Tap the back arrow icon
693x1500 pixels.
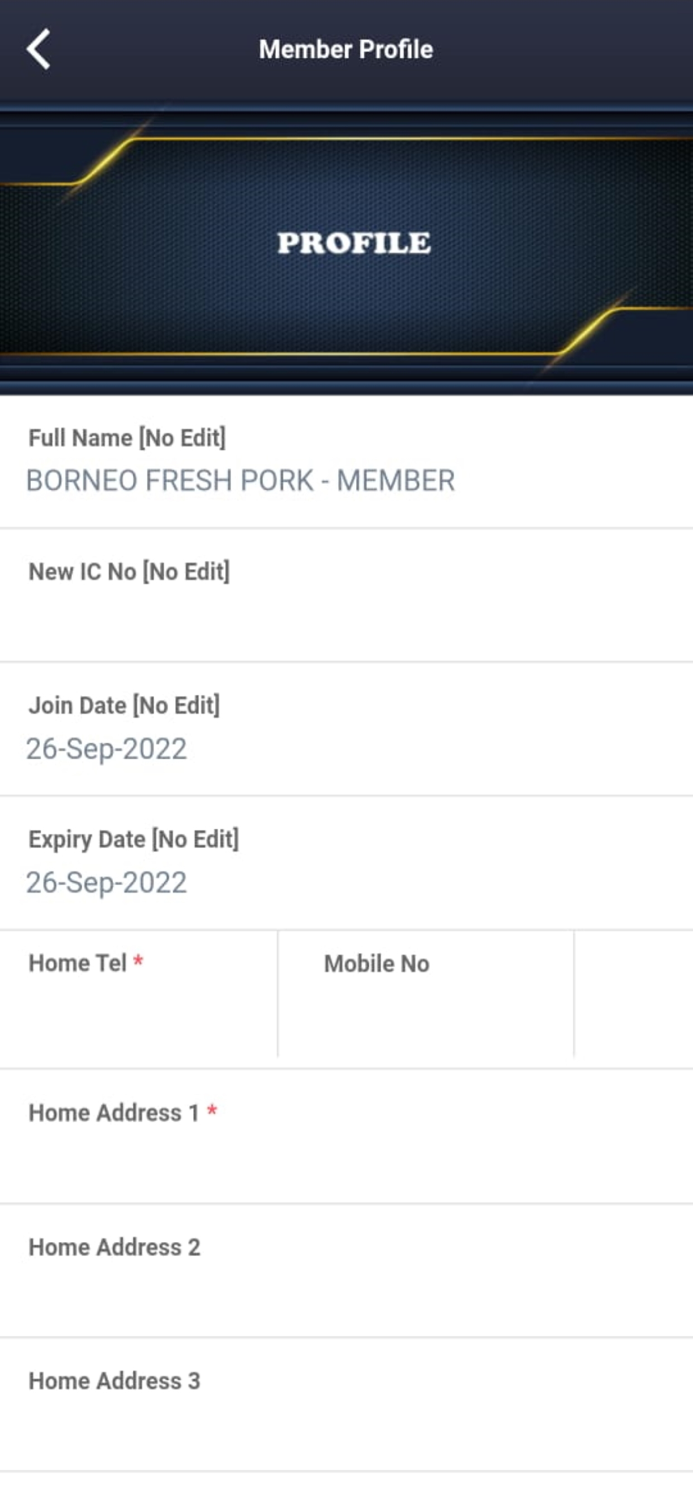(x=38, y=49)
